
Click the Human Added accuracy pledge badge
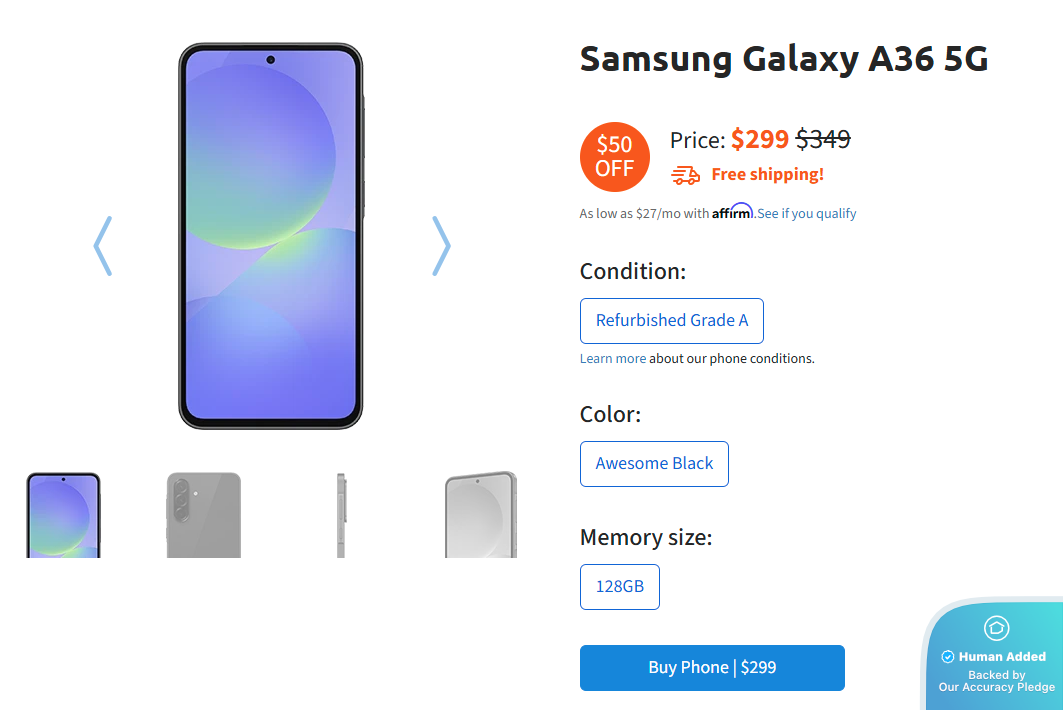996,656
